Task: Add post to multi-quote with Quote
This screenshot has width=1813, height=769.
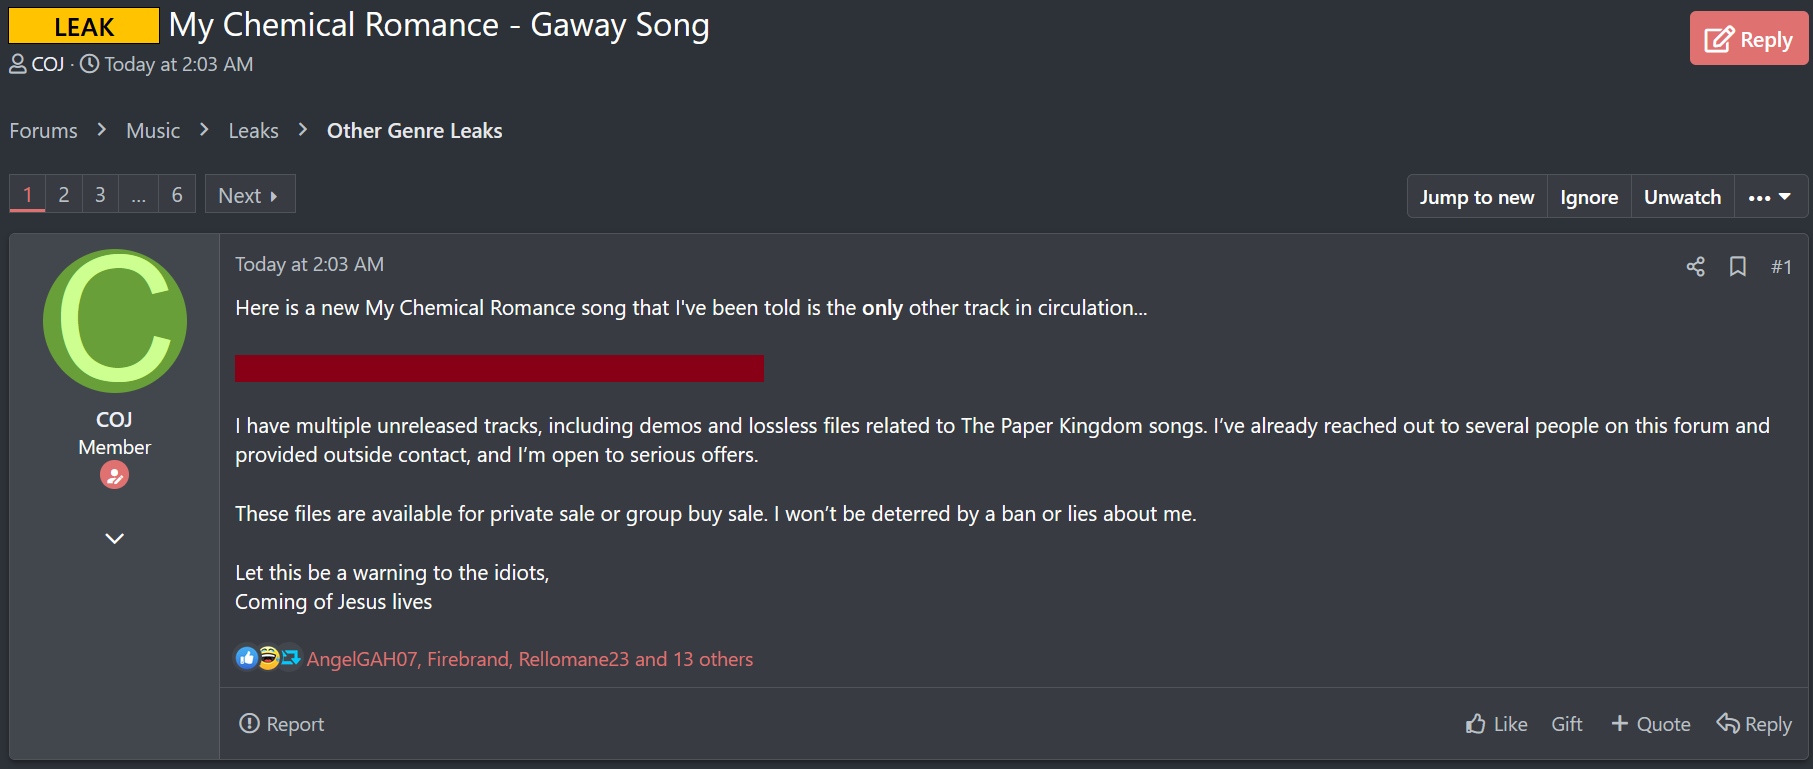Action: pyautogui.click(x=1651, y=724)
